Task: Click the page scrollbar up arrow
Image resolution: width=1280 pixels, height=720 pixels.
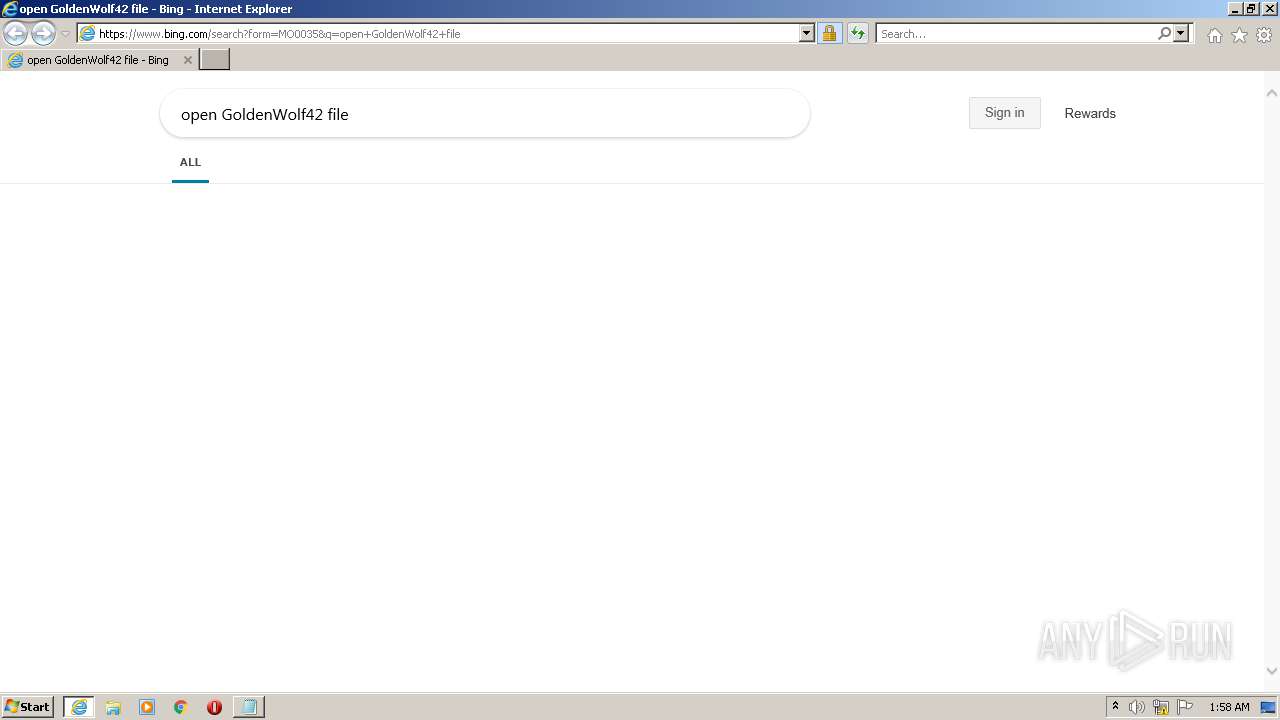Action: 1272,93
